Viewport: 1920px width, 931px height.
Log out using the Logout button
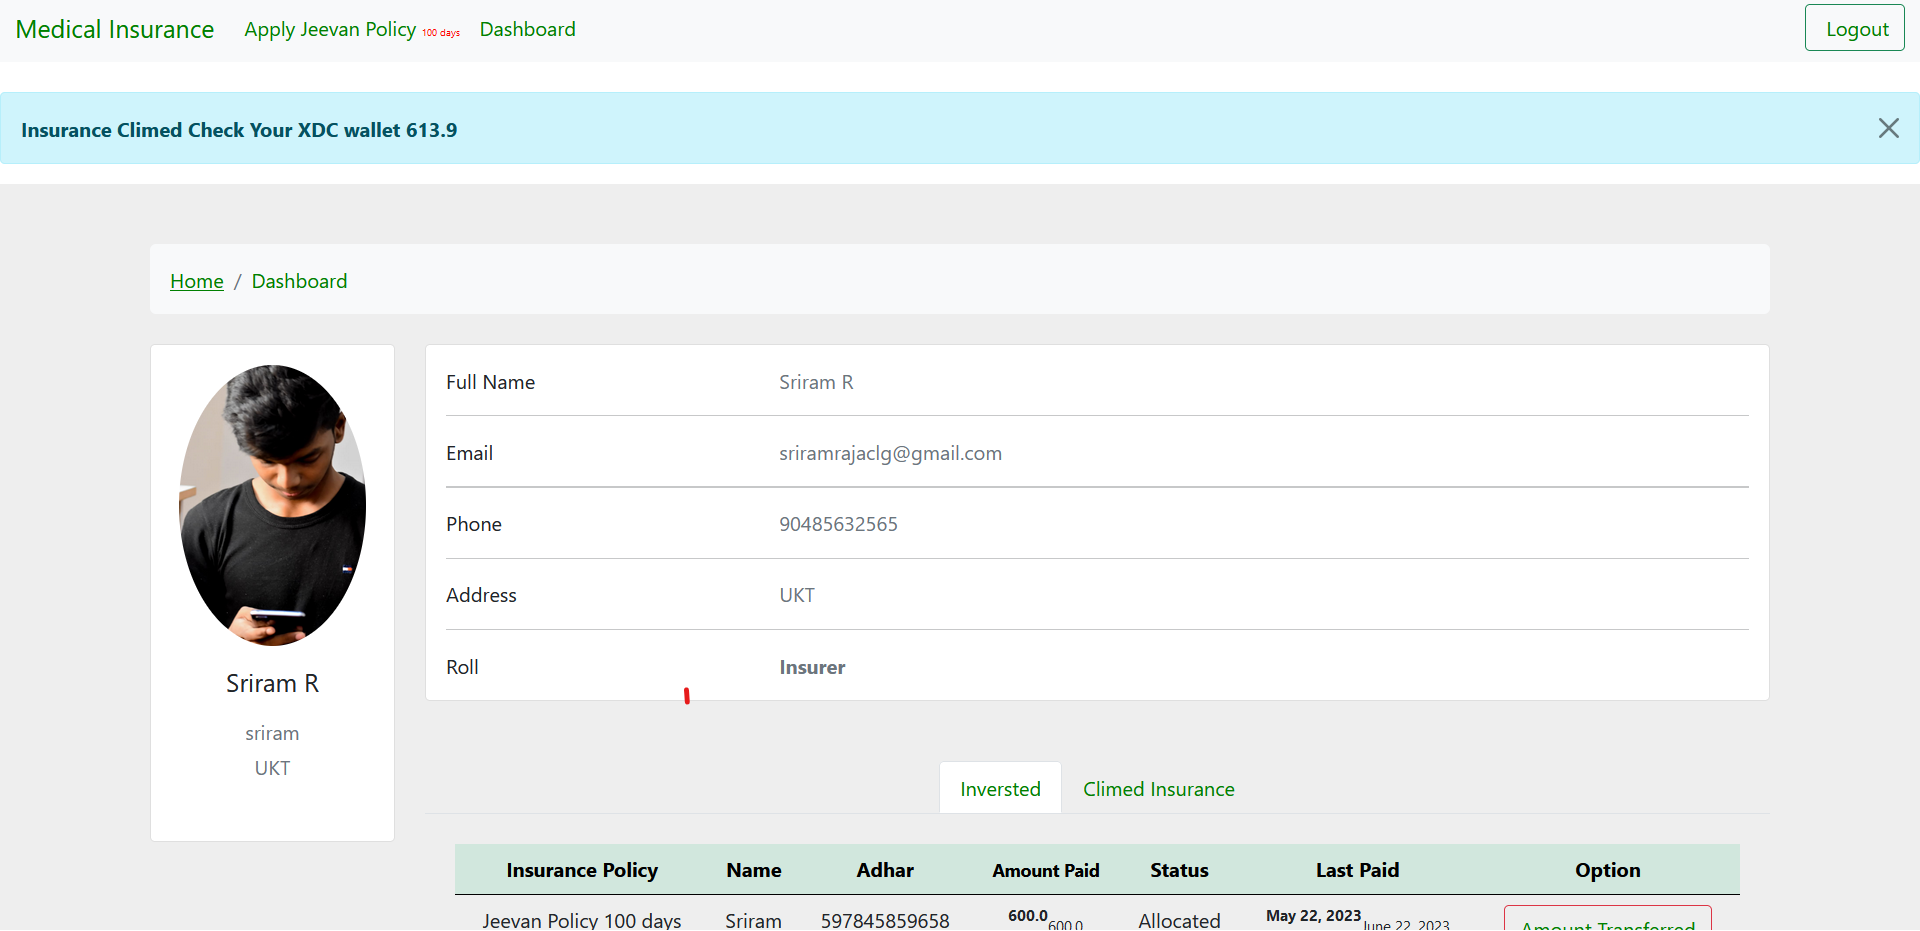click(x=1855, y=28)
